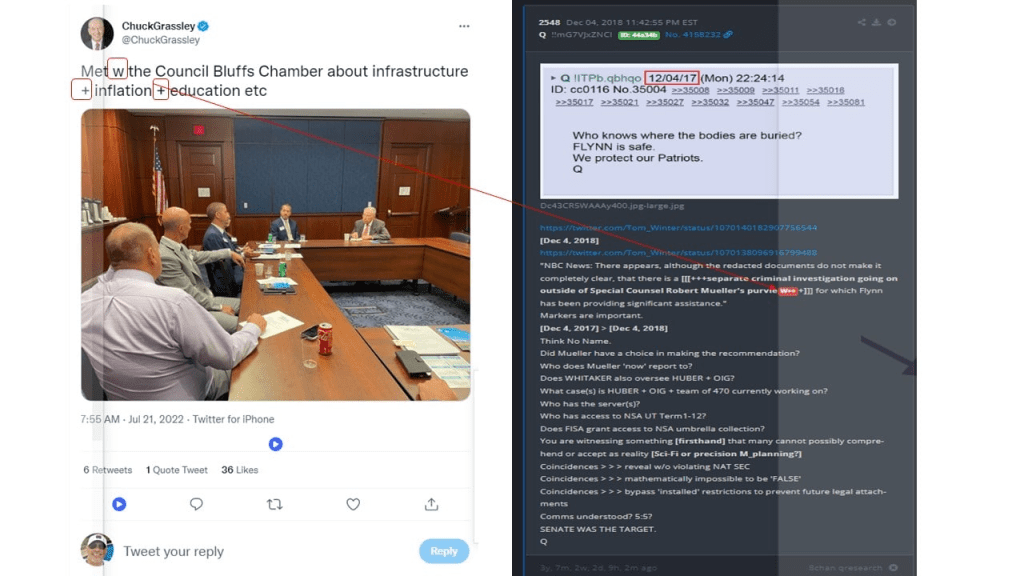Viewport: 1024px width, 576px height.
Task: Click the blue play marker below timestamp
Action: pyautogui.click(x=276, y=444)
